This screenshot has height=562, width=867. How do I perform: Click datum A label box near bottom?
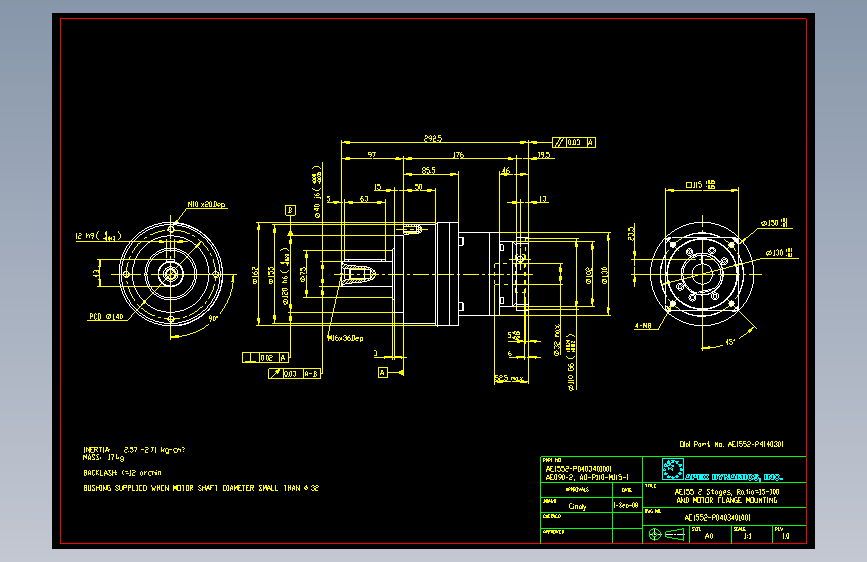383,372
